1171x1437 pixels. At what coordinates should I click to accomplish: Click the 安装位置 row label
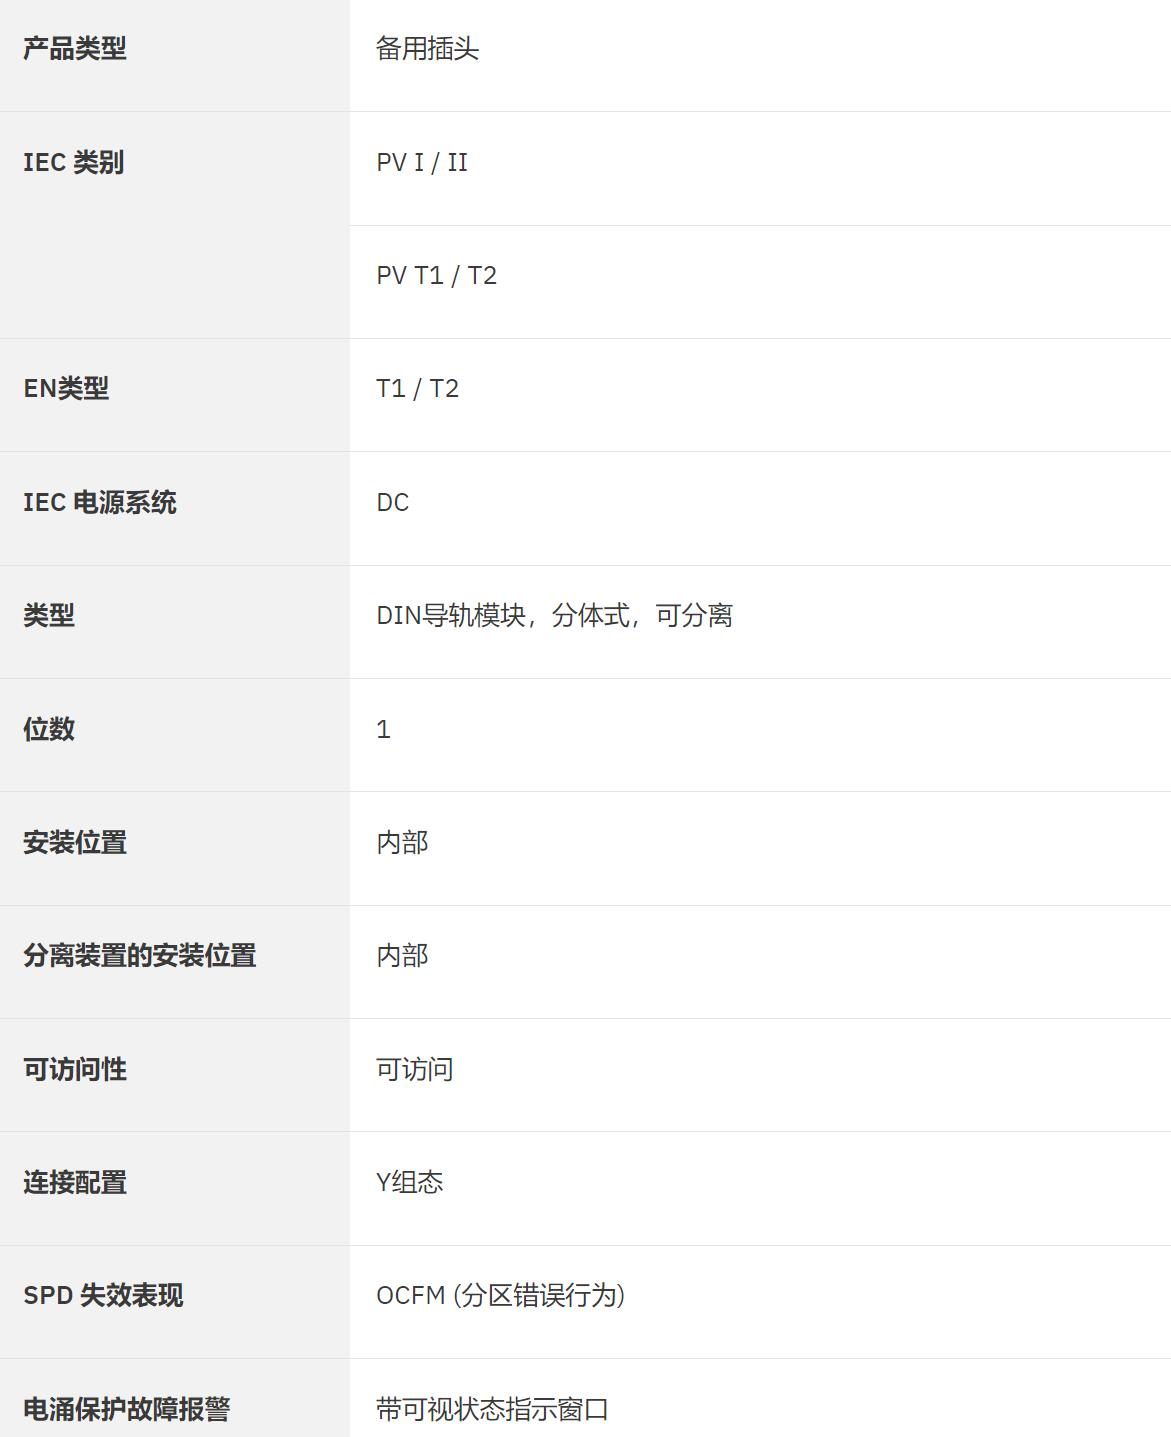click(x=75, y=842)
